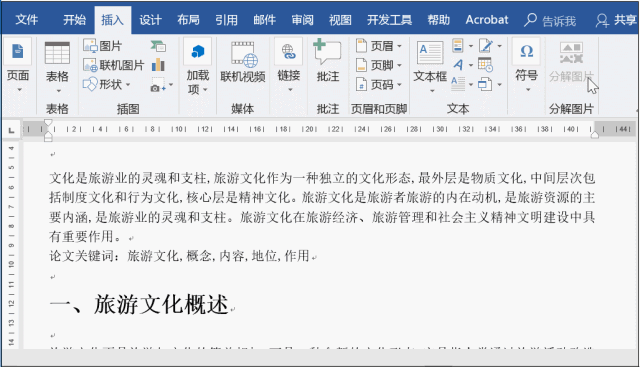Open the 页面 (Pages) button
The height and width of the screenshot is (367, 640).
[x=18, y=65]
